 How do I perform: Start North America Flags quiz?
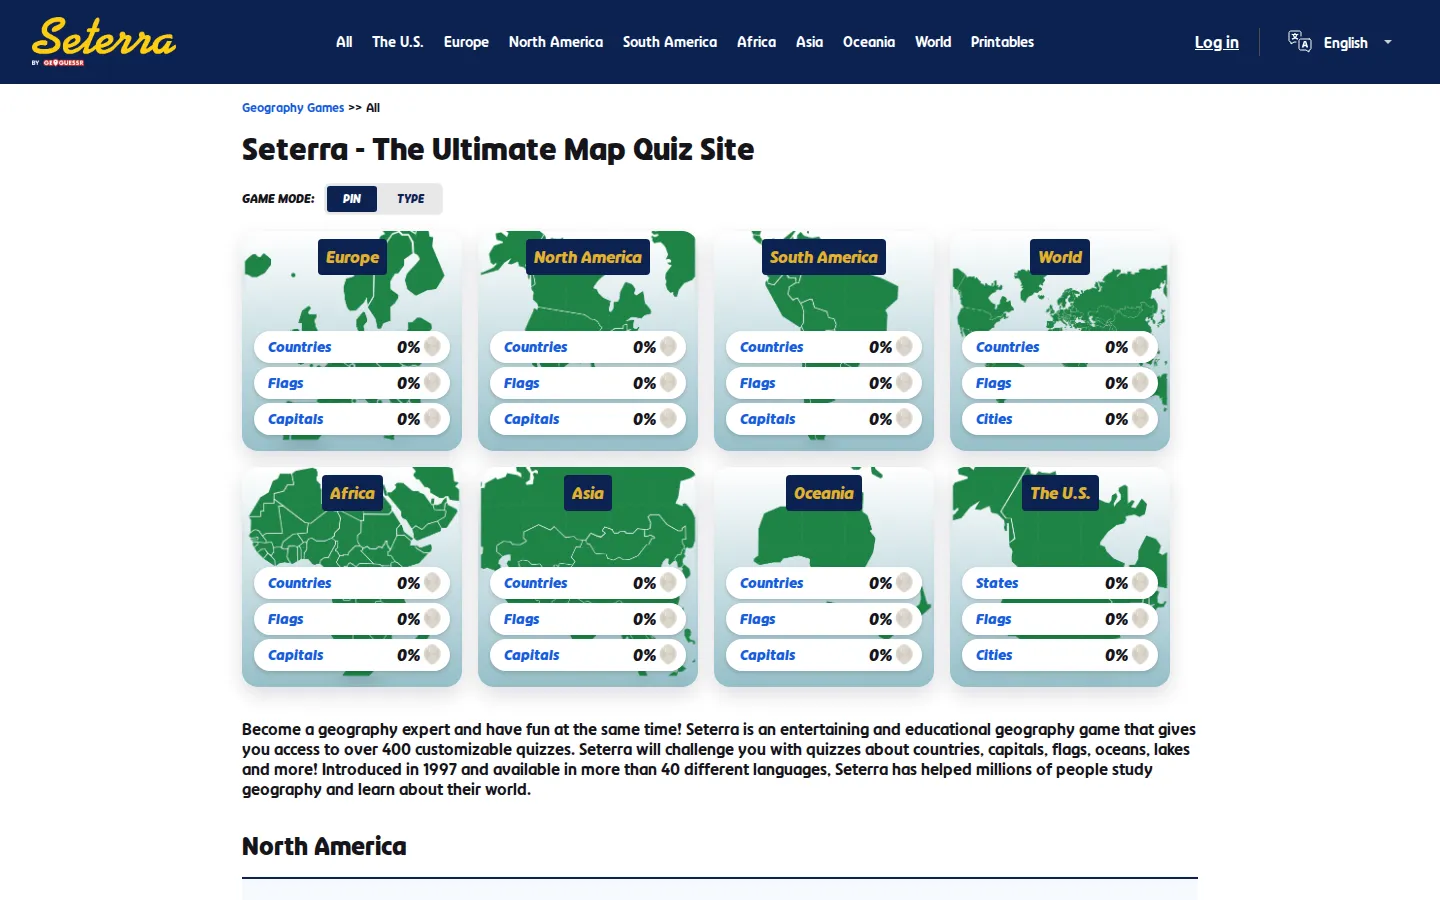tap(588, 383)
